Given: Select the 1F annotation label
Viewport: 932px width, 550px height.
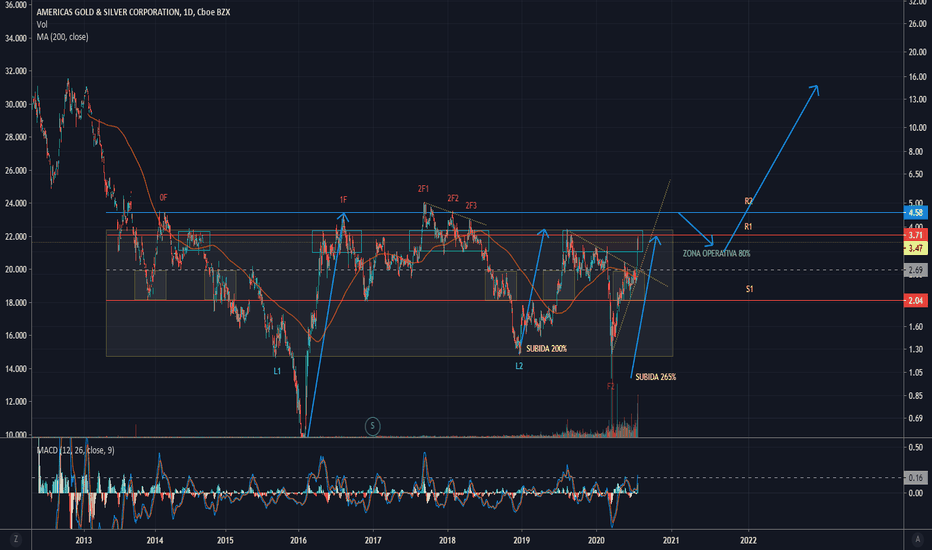Looking at the screenshot, I should (343, 200).
